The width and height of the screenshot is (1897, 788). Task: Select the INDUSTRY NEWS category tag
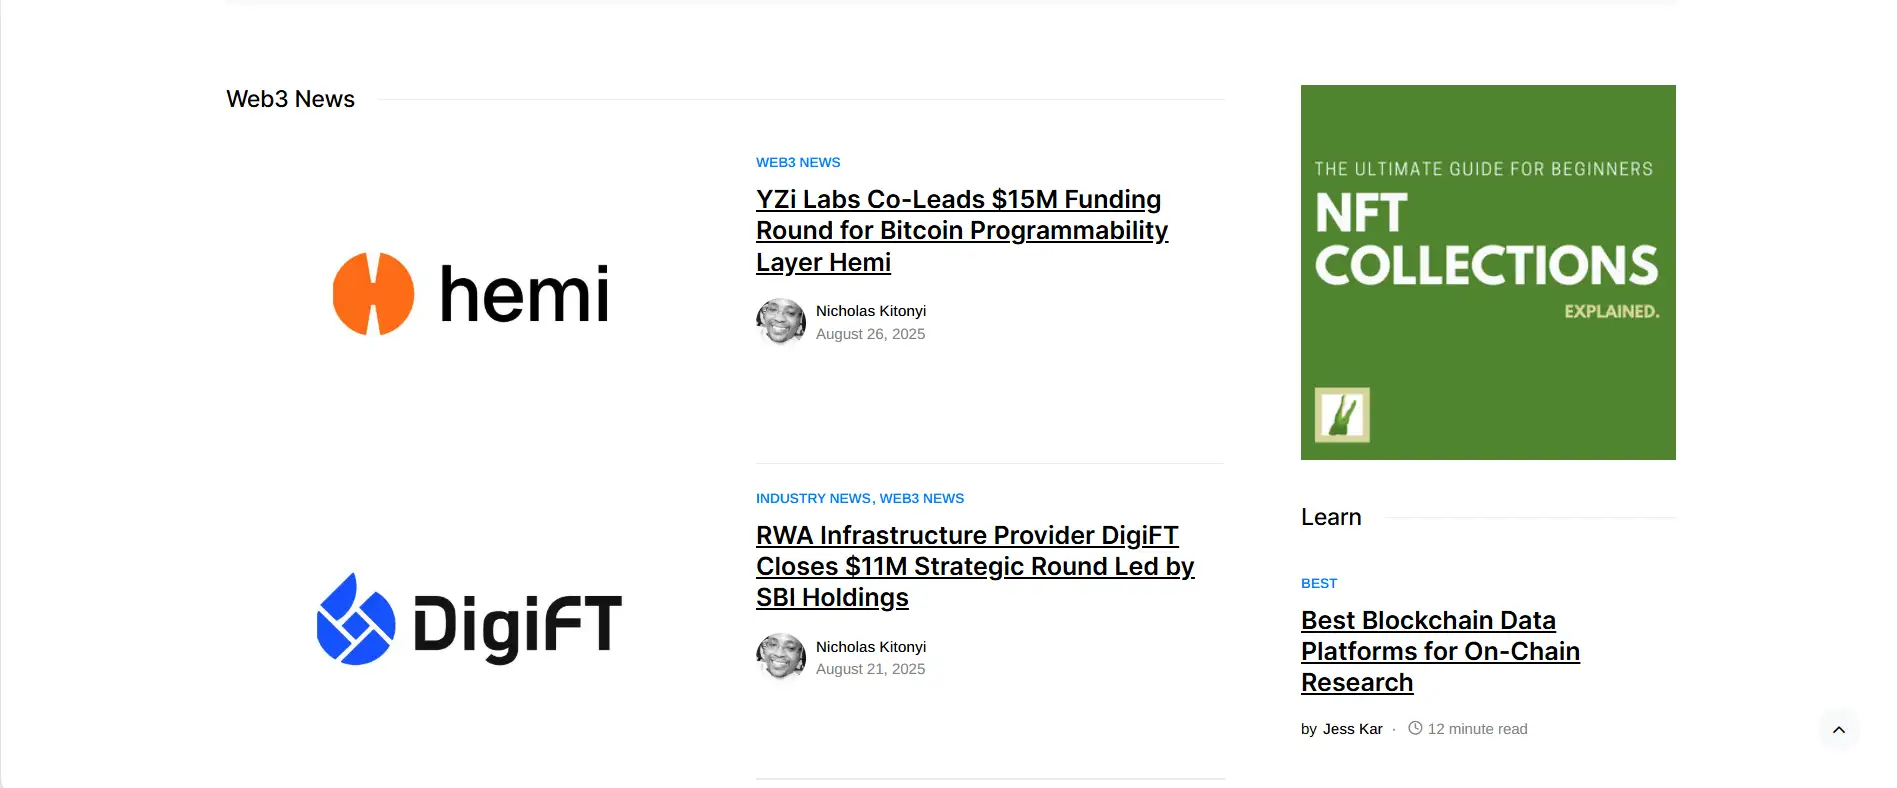pos(813,499)
